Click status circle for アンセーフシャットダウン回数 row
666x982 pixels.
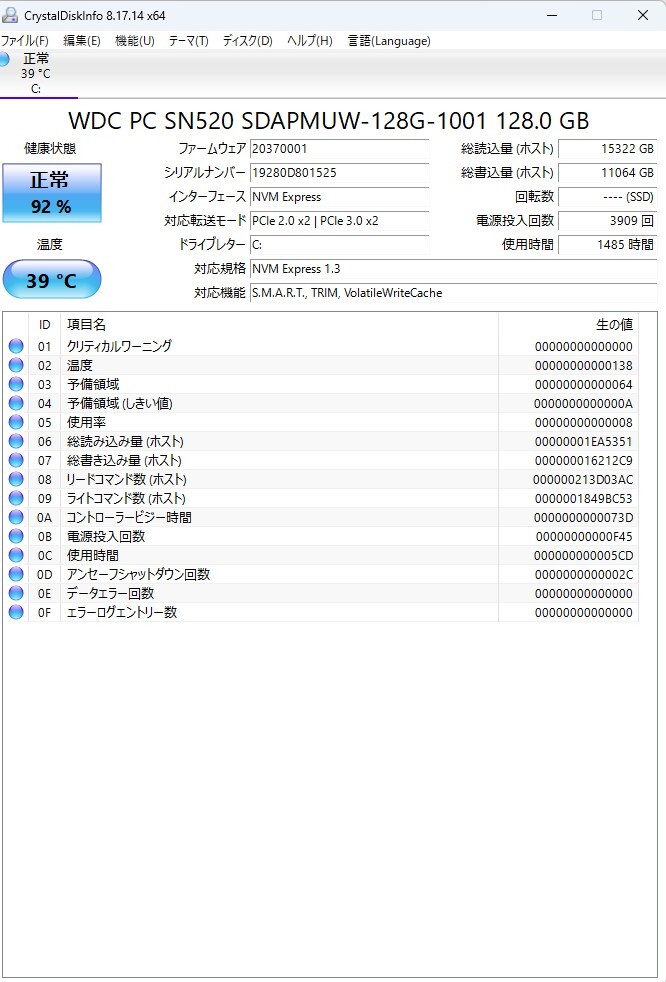16,574
